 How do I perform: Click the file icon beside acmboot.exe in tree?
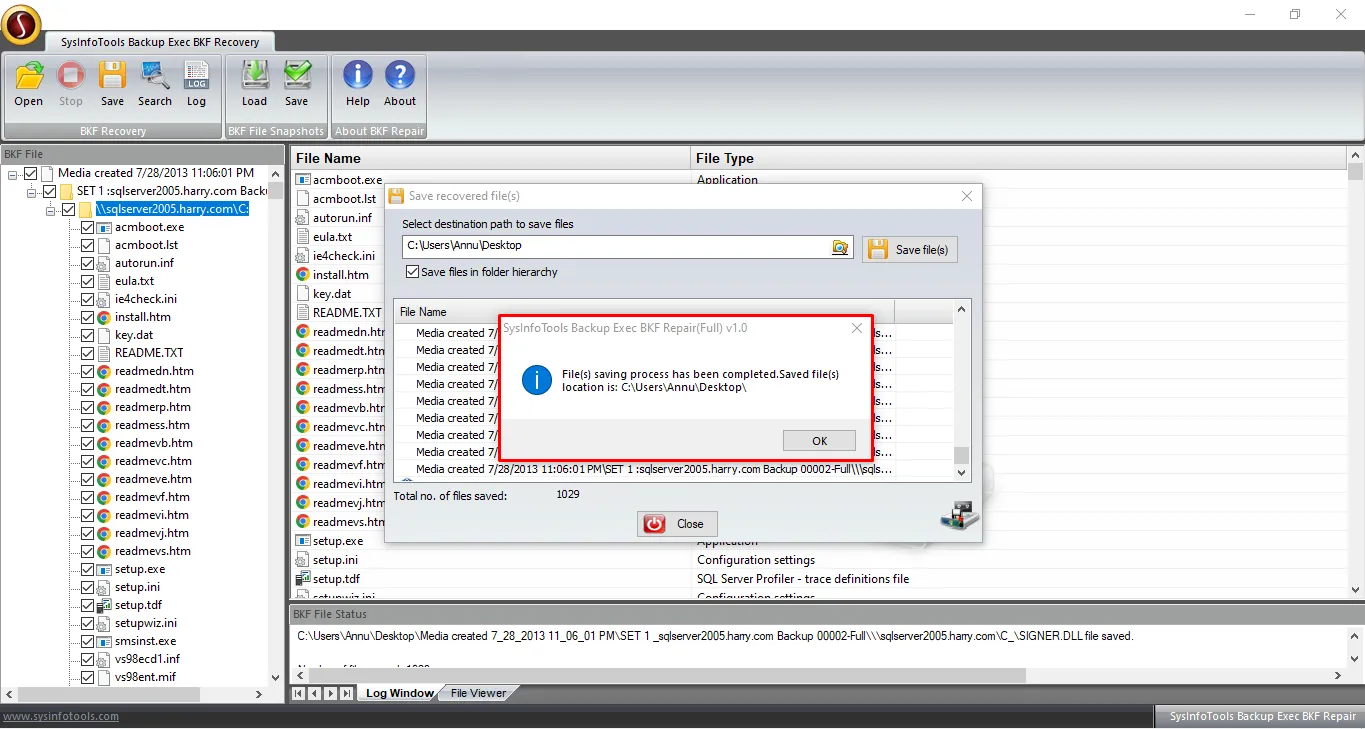click(103, 227)
